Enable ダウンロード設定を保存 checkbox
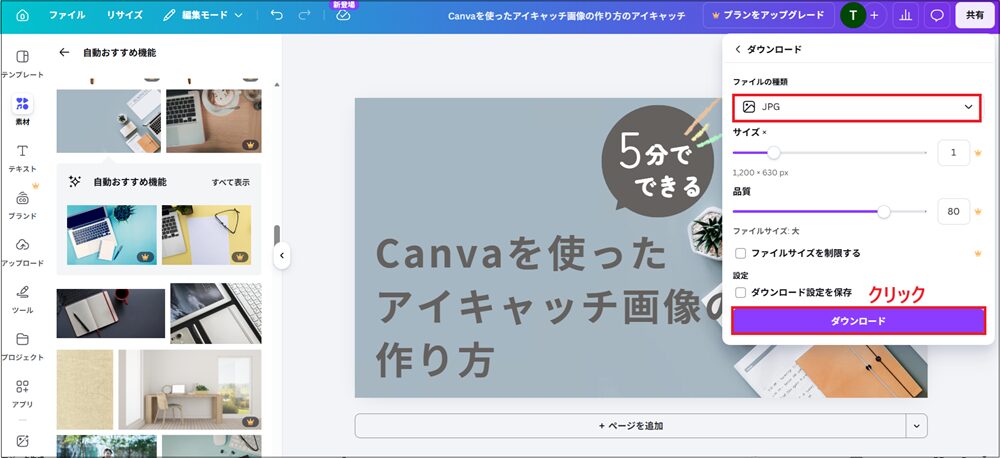1000x458 pixels. [740, 293]
